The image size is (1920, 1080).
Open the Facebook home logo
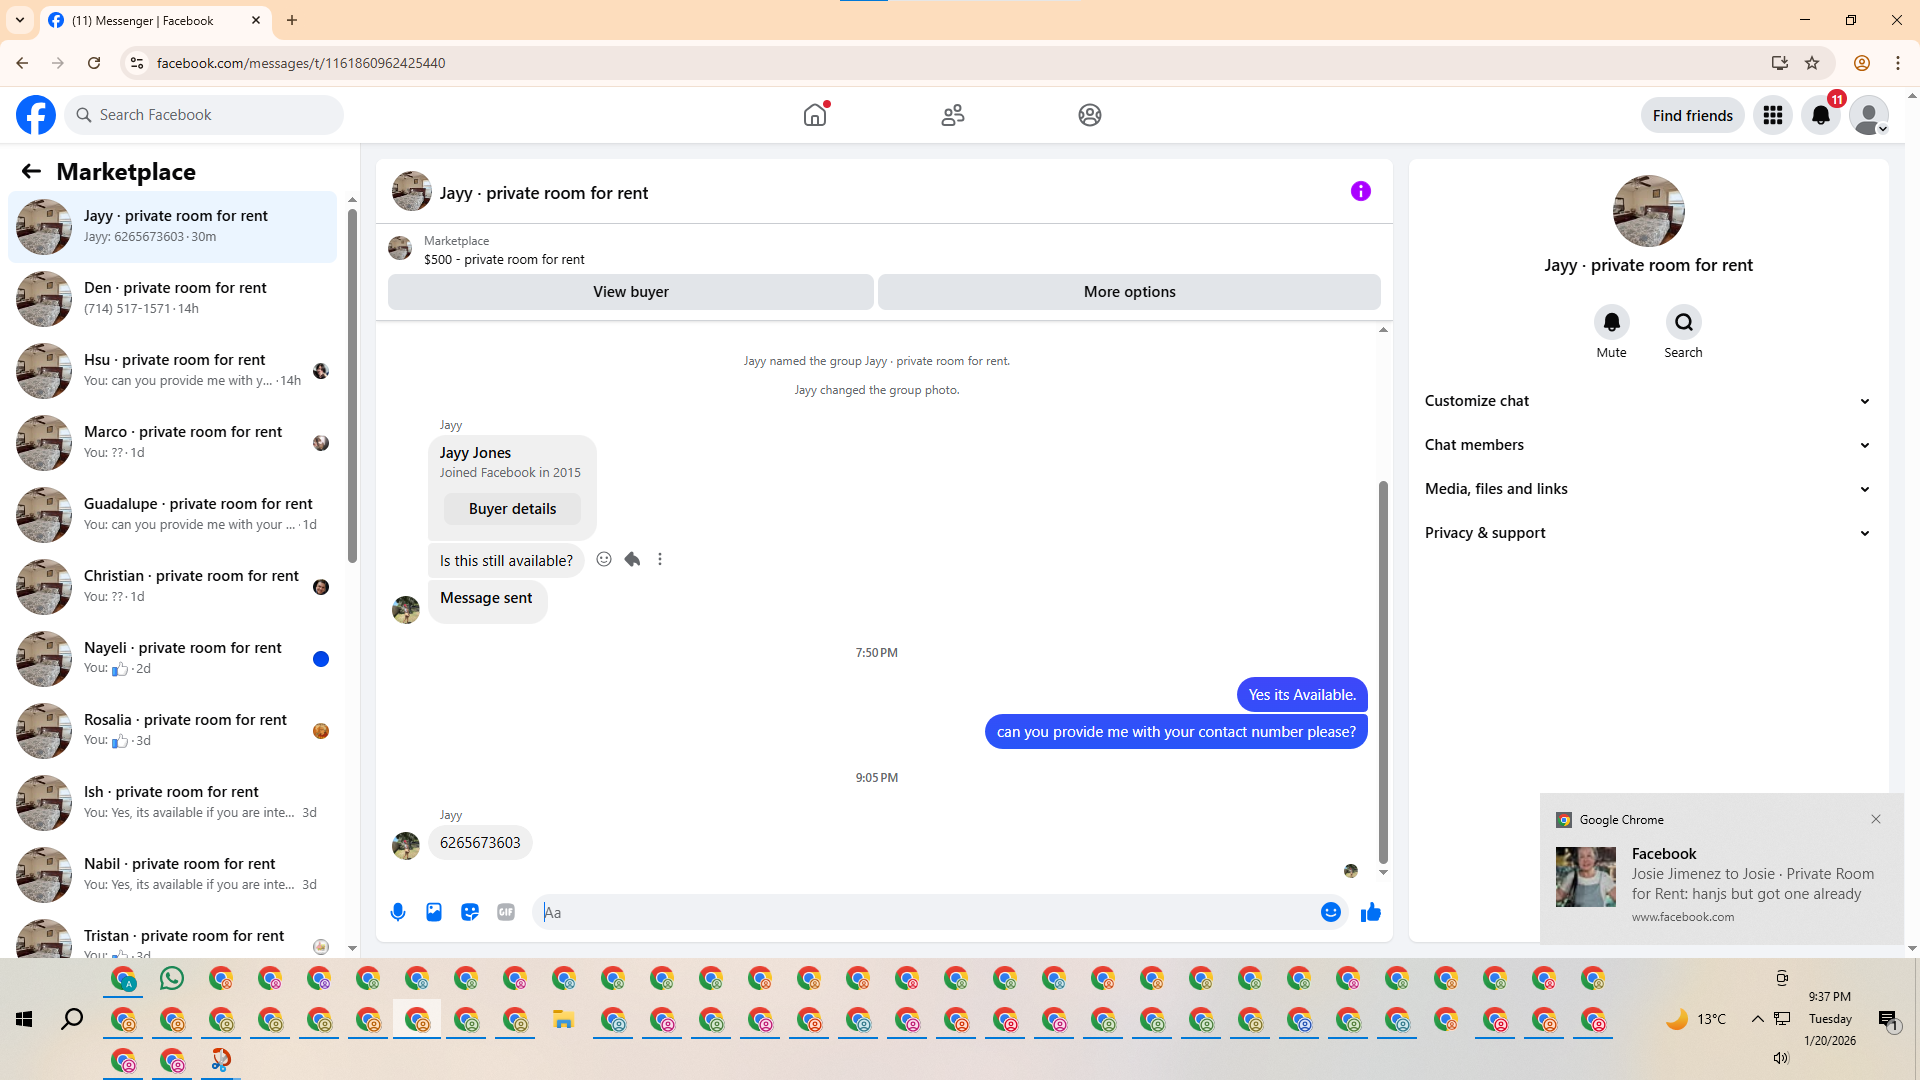(36, 115)
